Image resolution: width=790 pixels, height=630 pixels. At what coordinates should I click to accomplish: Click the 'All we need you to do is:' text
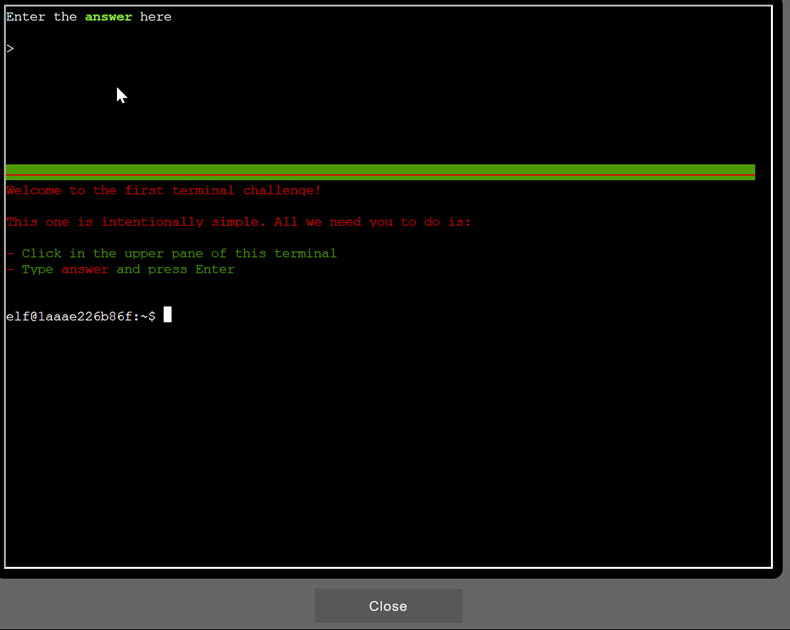click(x=372, y=222)
